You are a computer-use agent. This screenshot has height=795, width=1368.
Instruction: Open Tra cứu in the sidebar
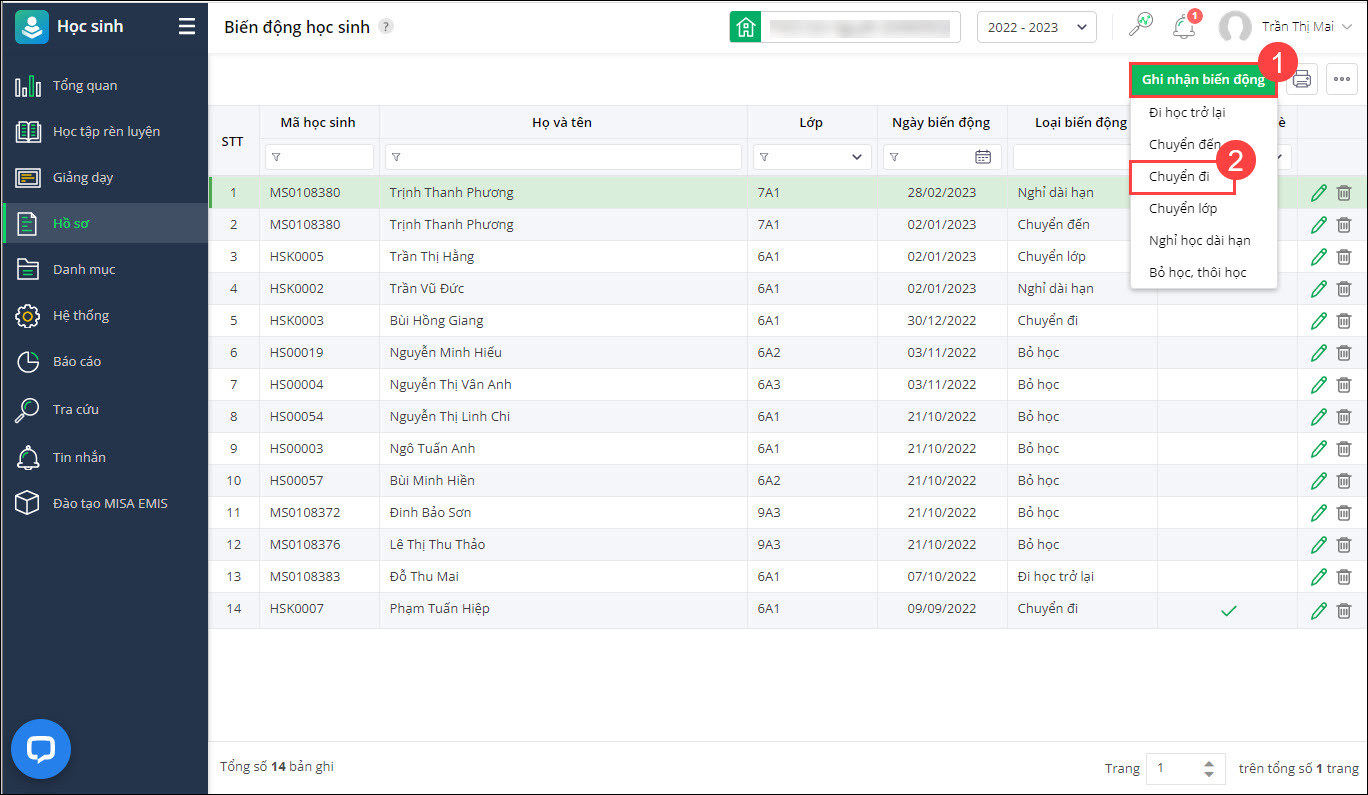click(x=104, y=410)
